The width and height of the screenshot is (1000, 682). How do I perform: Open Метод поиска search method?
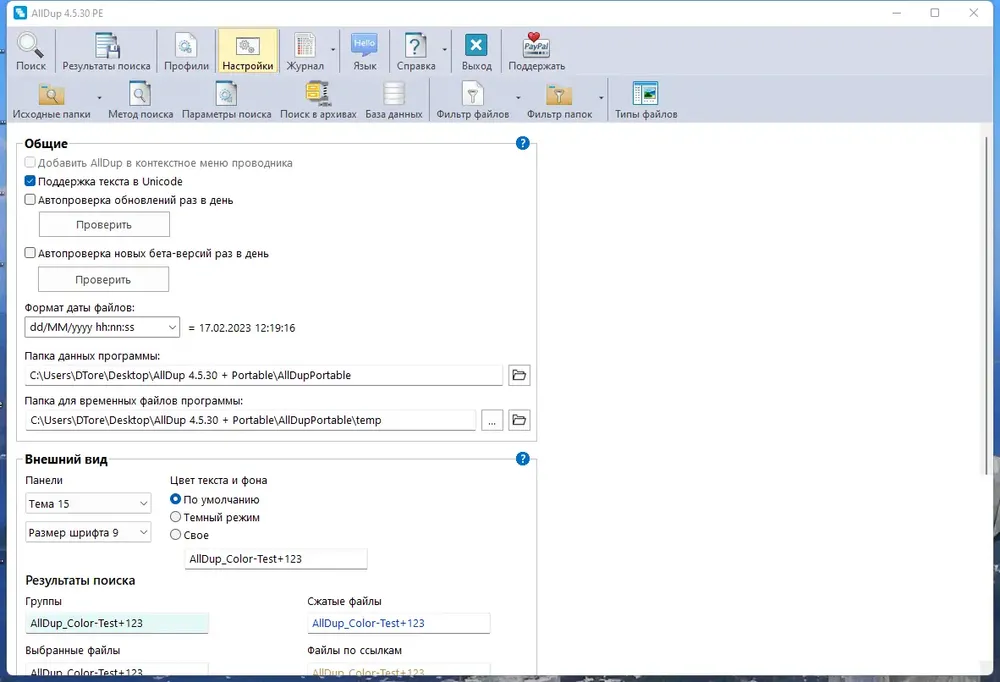pos(140,100)
